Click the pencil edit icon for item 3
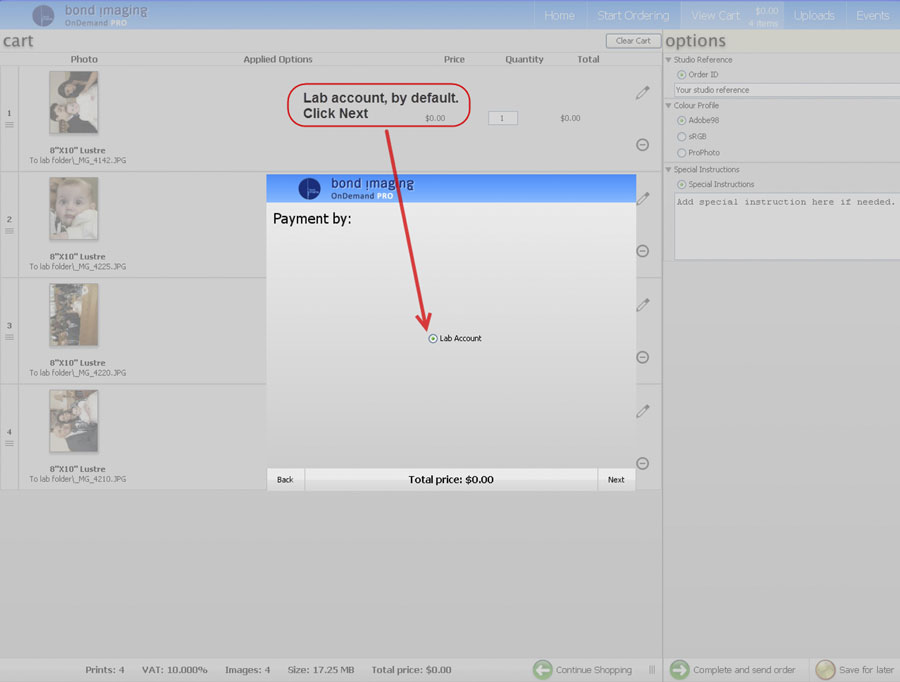This screenshot has height=682, width=900. pos(642,305)
